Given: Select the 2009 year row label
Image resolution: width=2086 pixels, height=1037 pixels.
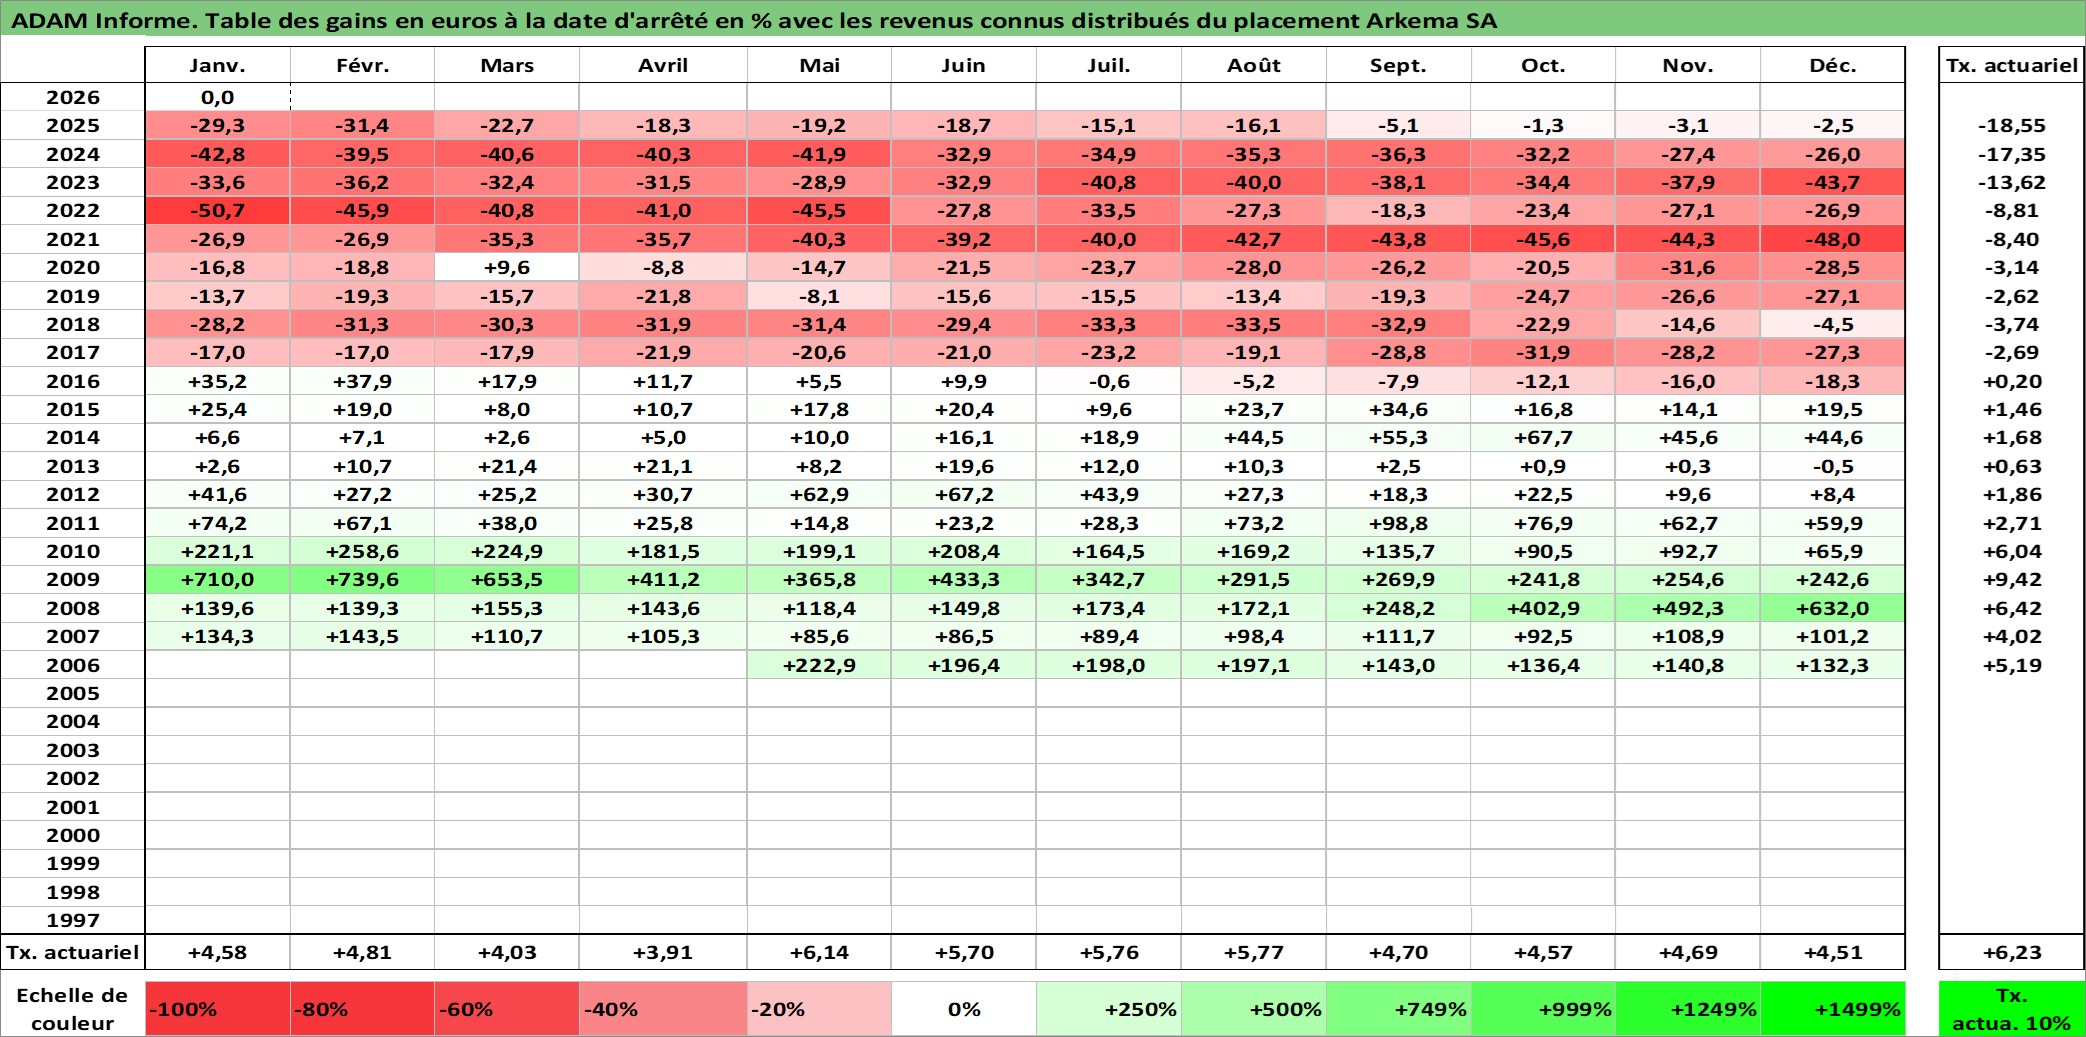Looking at the screenshot, I should (x=73, y=579).
